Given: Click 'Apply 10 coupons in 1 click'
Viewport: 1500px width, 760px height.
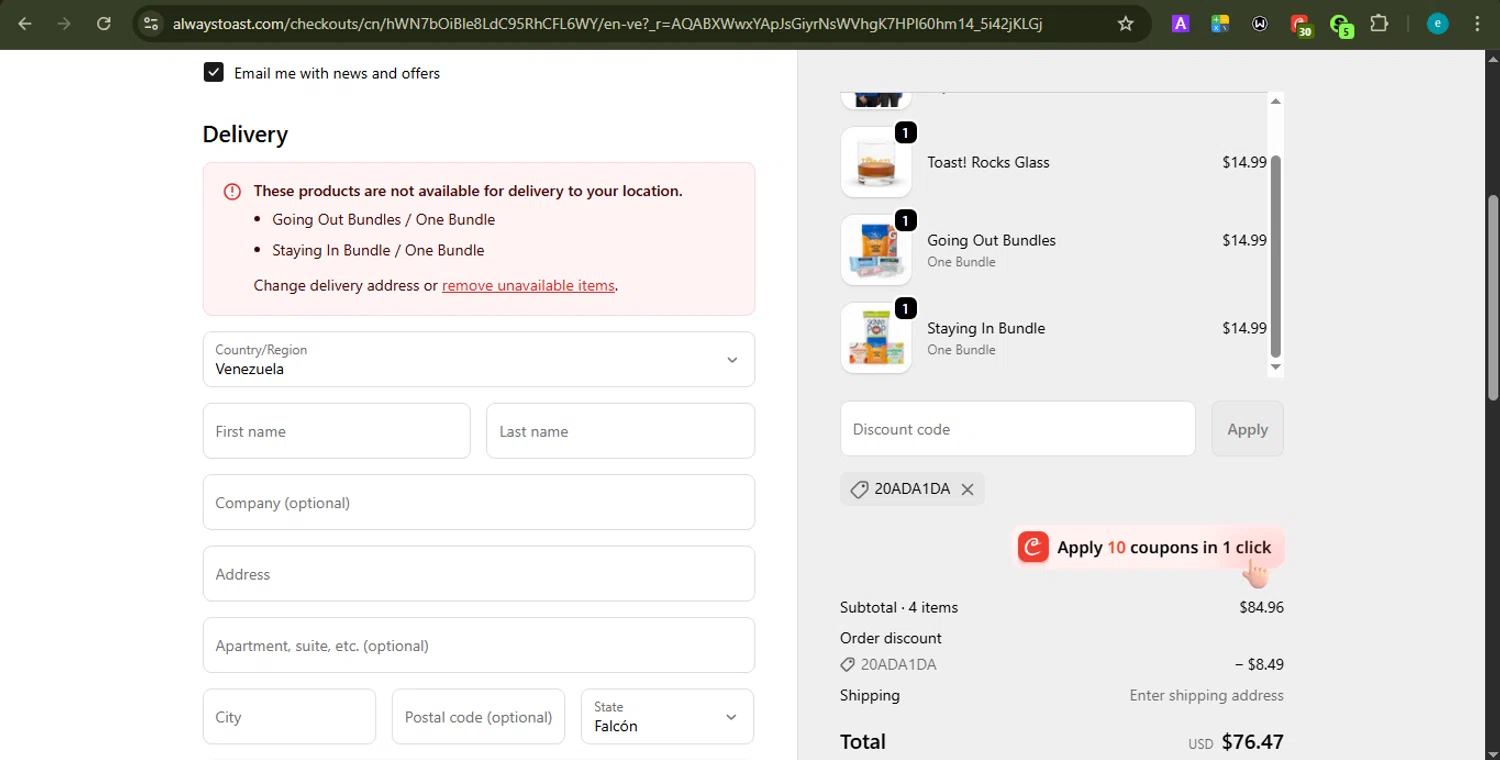Looking at the screenshot, I should tap(1148, 547).
